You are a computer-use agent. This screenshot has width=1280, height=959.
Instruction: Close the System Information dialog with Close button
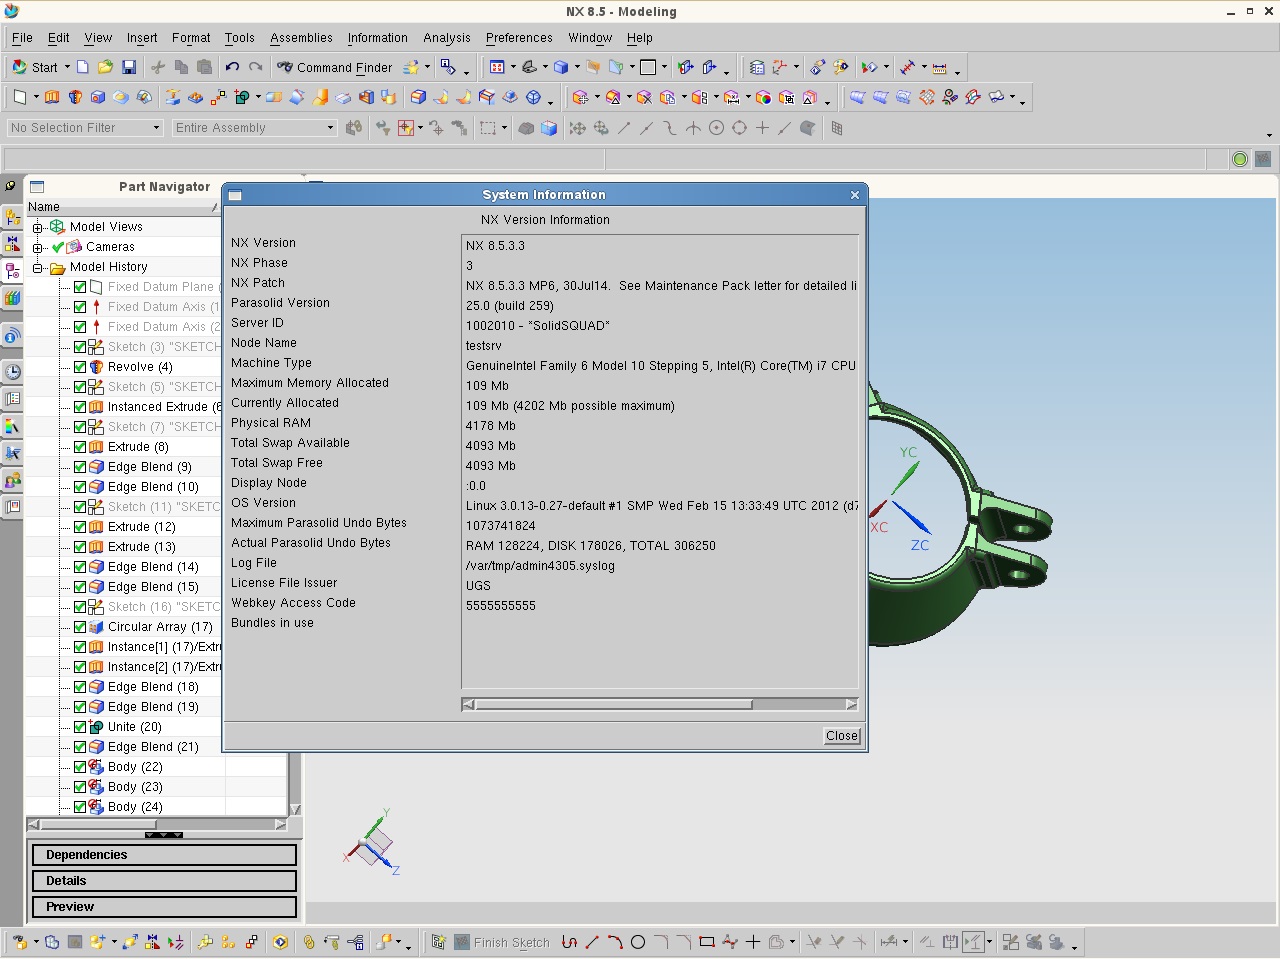coord(842,736)
